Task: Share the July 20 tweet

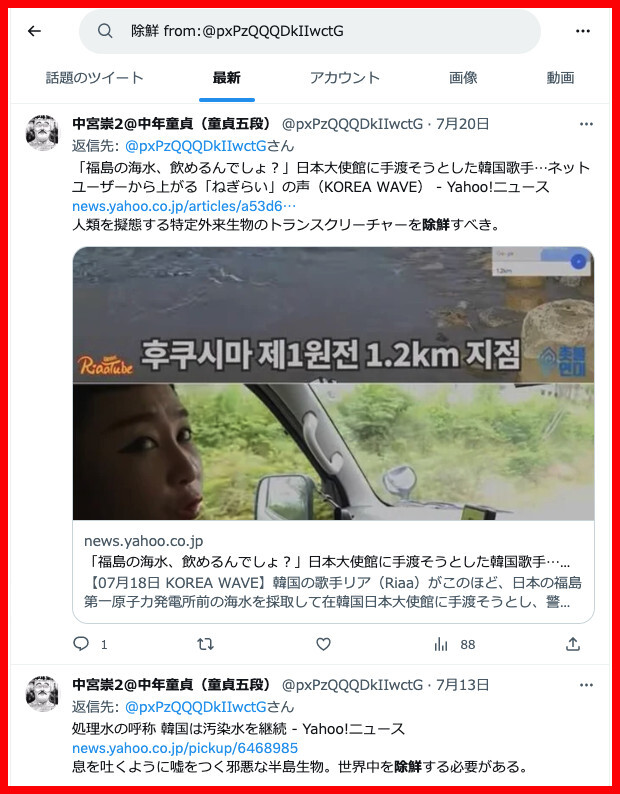Action: pyautogui.click(x=572, y=644)
